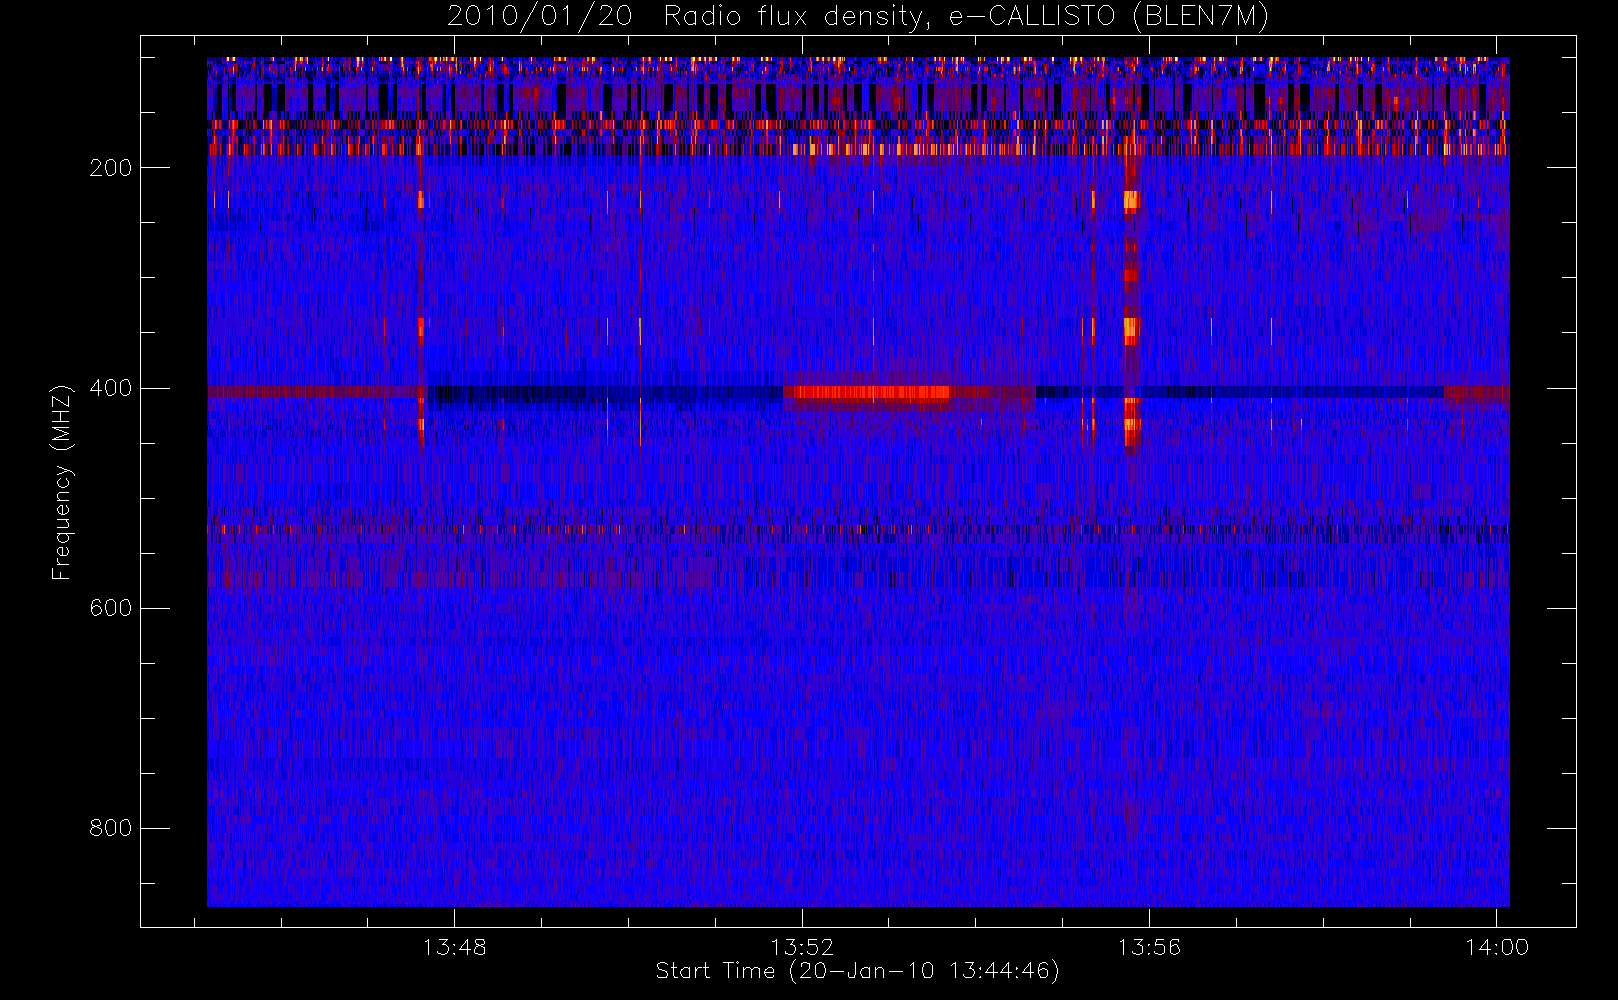This screenshot has height=1000, width=1618.
Task: Click the bright red burst at 400 MHz
Action: coord(868,392)
